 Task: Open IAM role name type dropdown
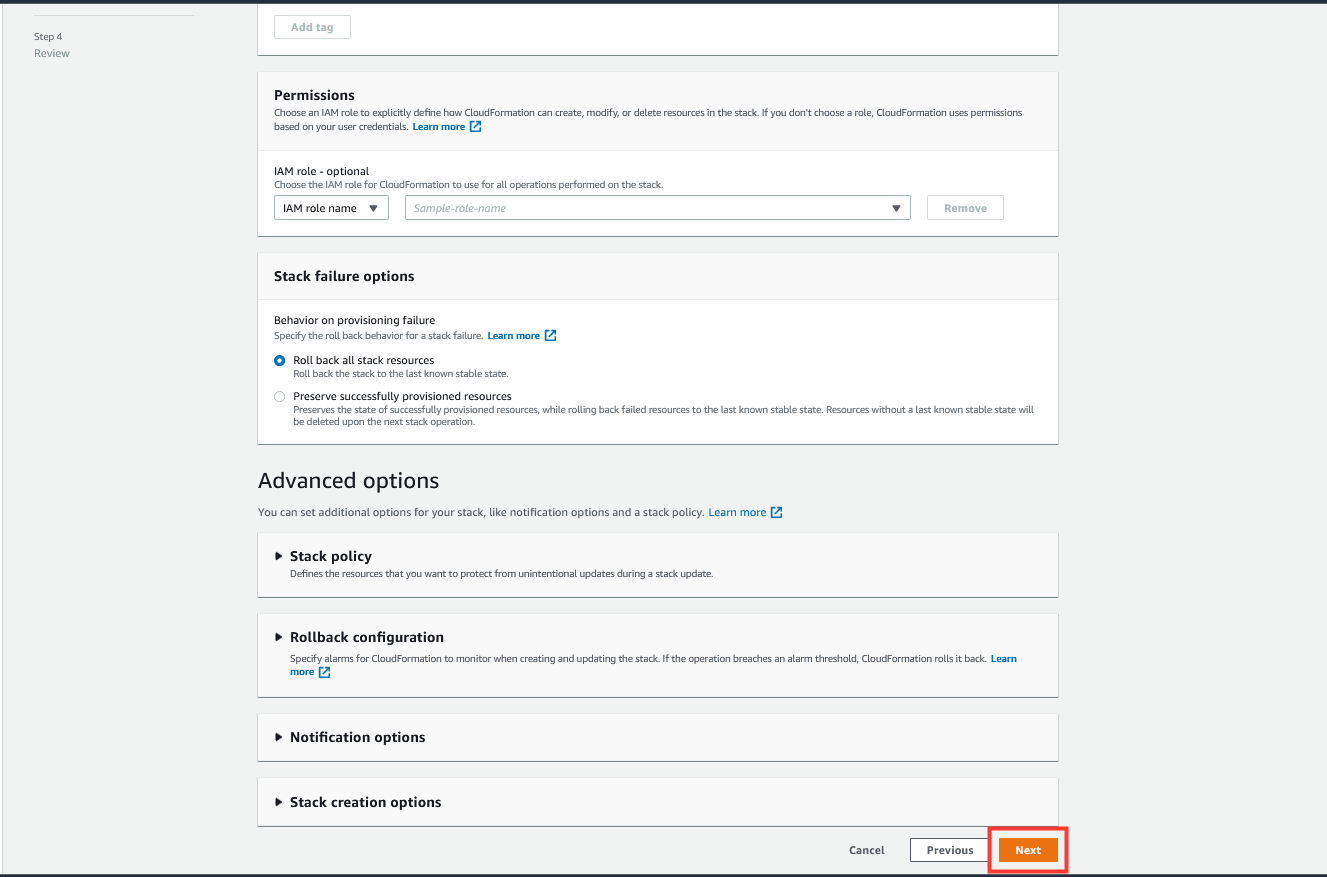(x=331, y=208)
